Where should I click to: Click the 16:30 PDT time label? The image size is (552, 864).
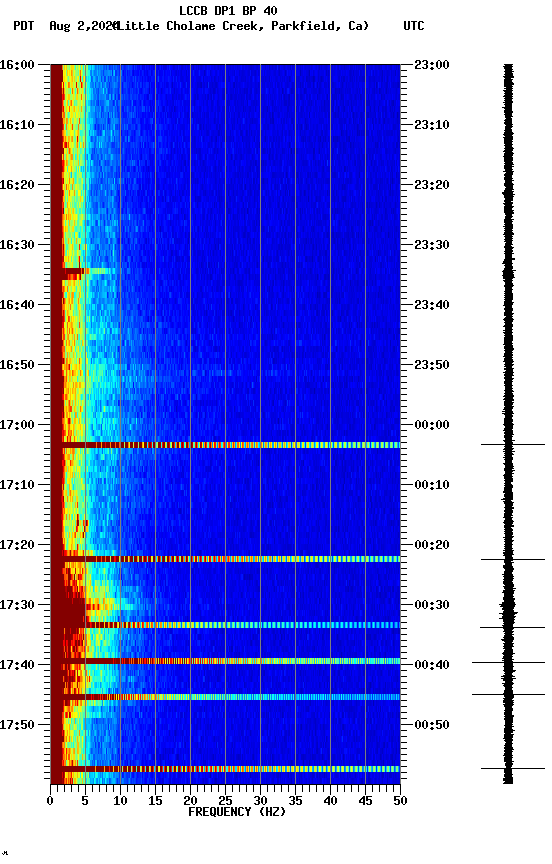17,245
